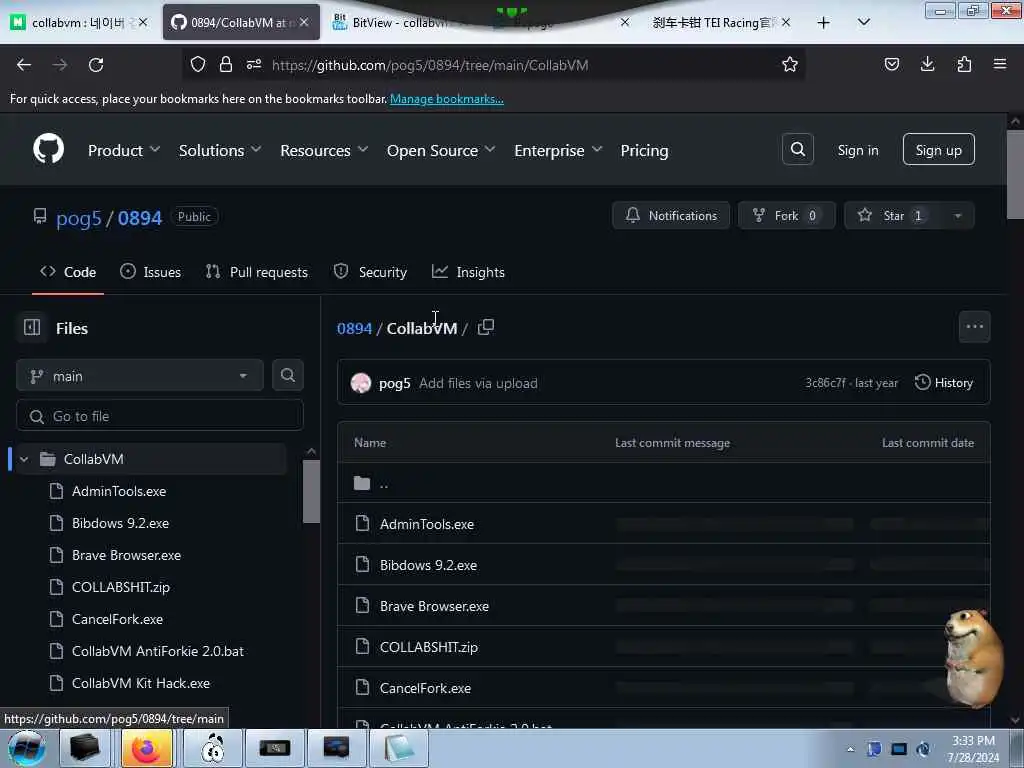This screenshot has width=1024, height=768.
Task: Click the Save to Pocket icon
Action: (891, 64)
